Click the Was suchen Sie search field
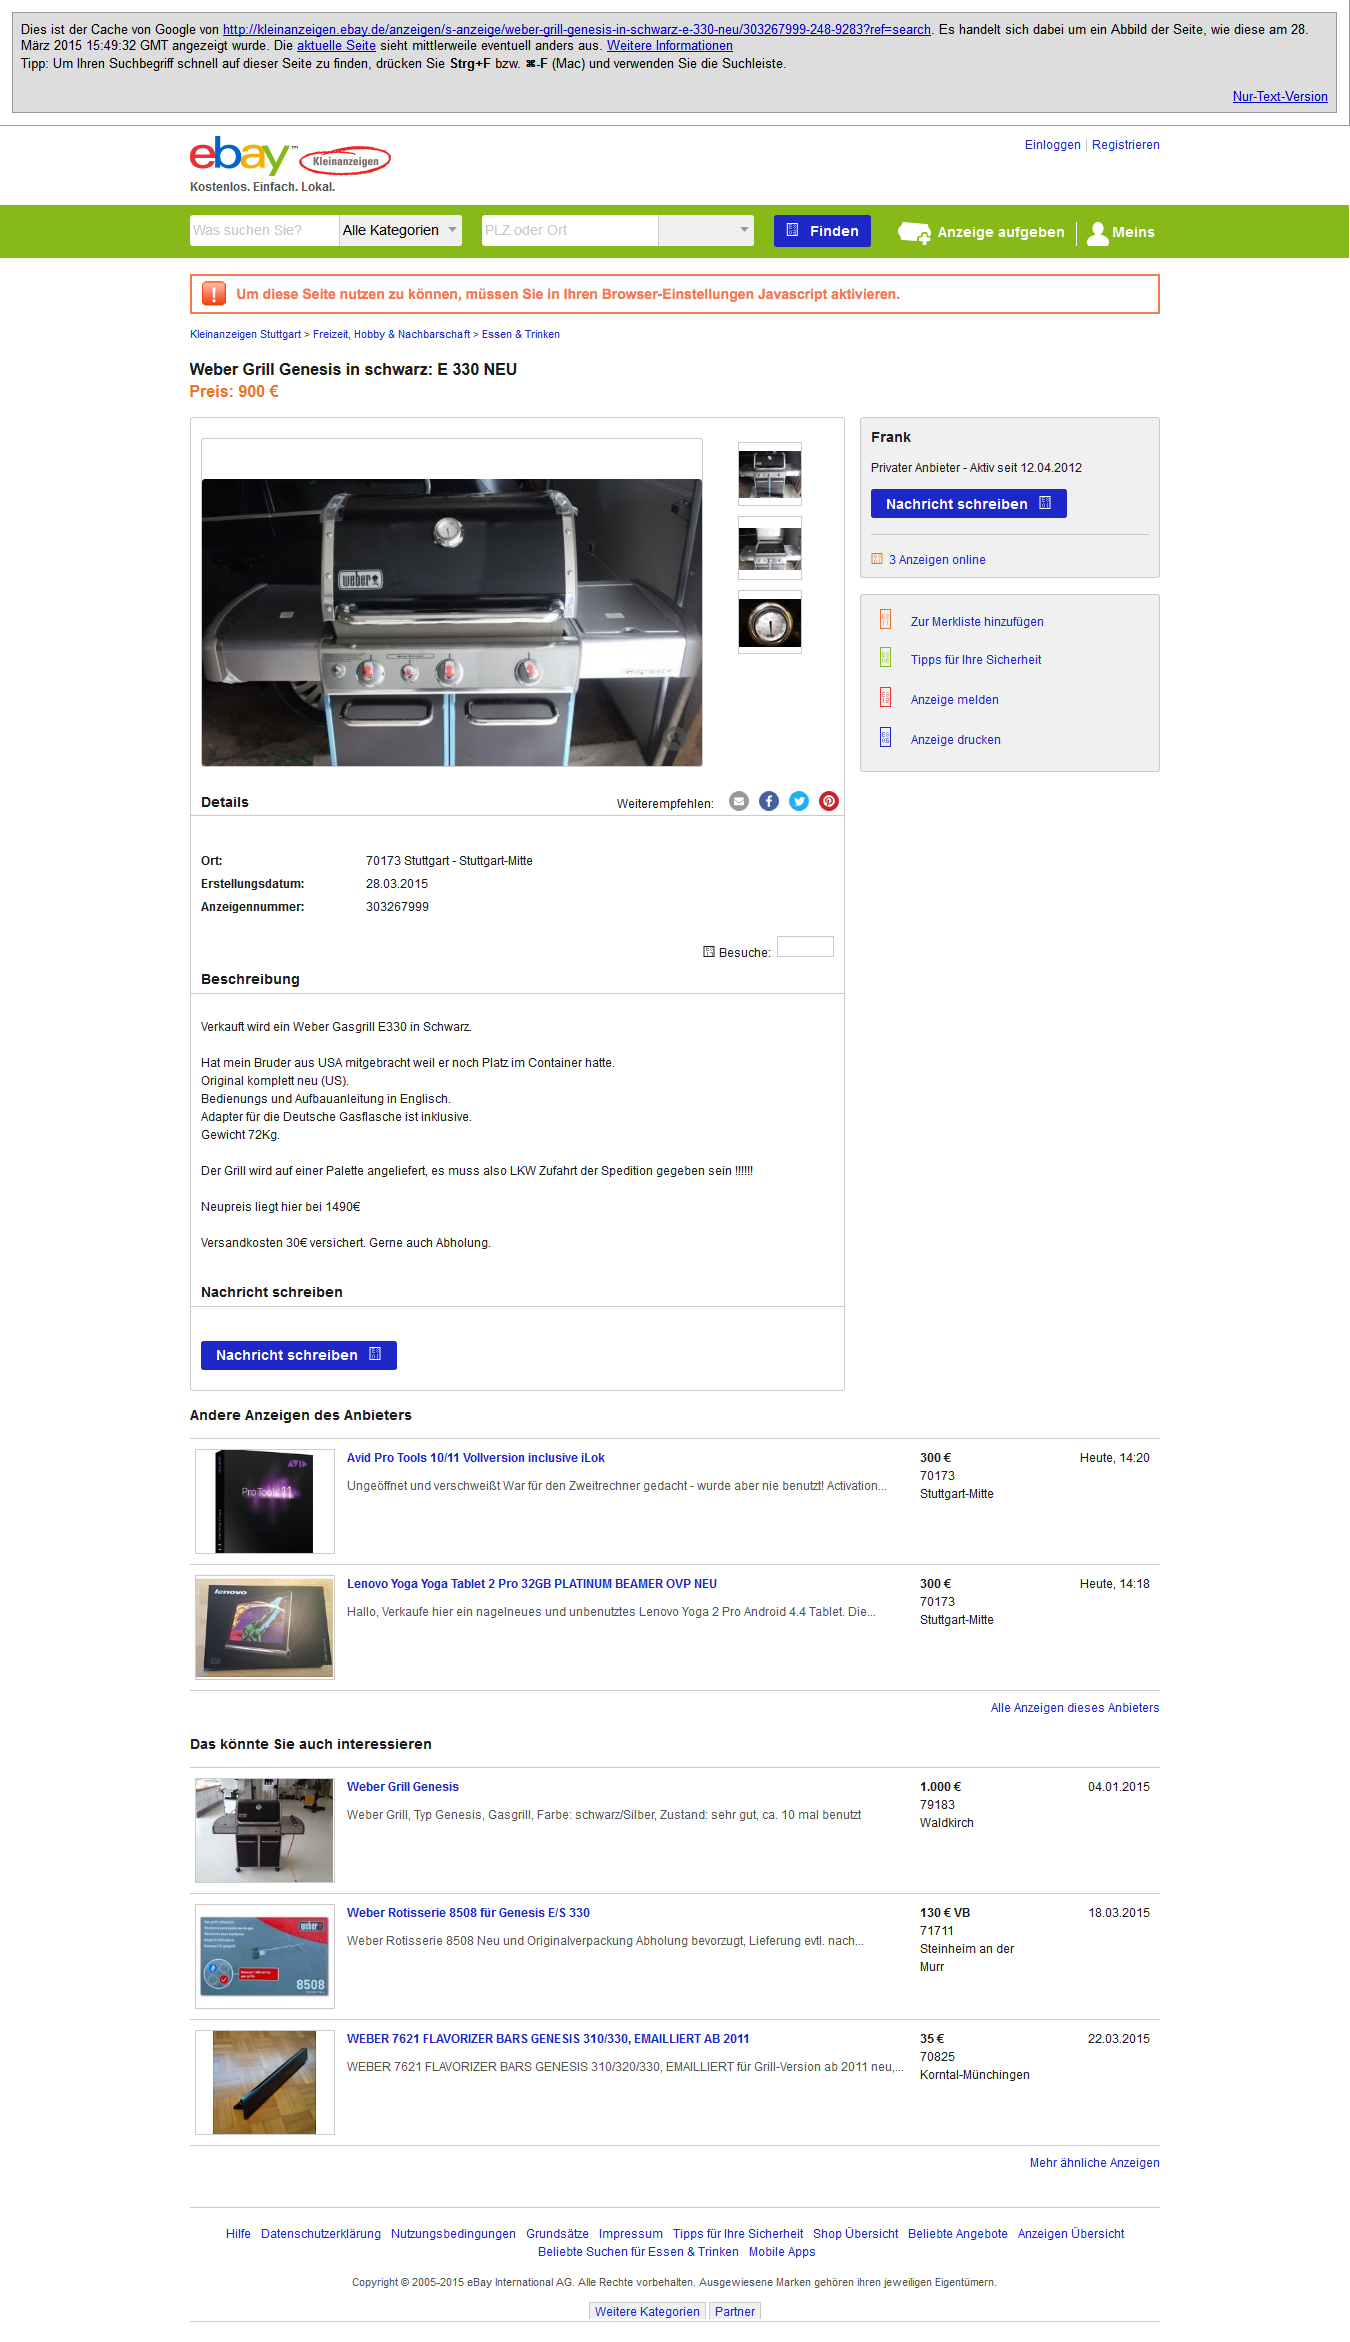 click(264, 230)
